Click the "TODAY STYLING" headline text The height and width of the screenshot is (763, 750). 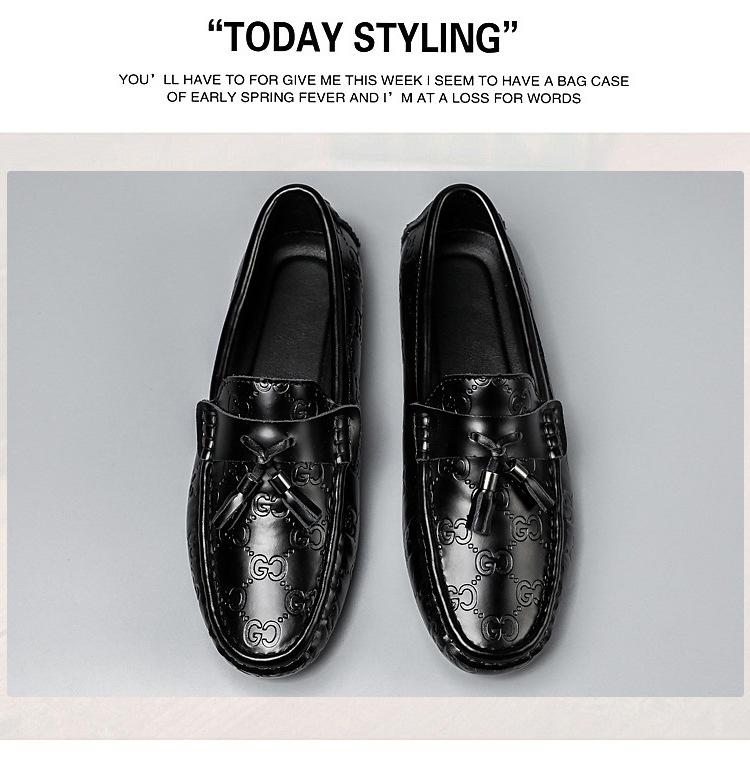363,37
